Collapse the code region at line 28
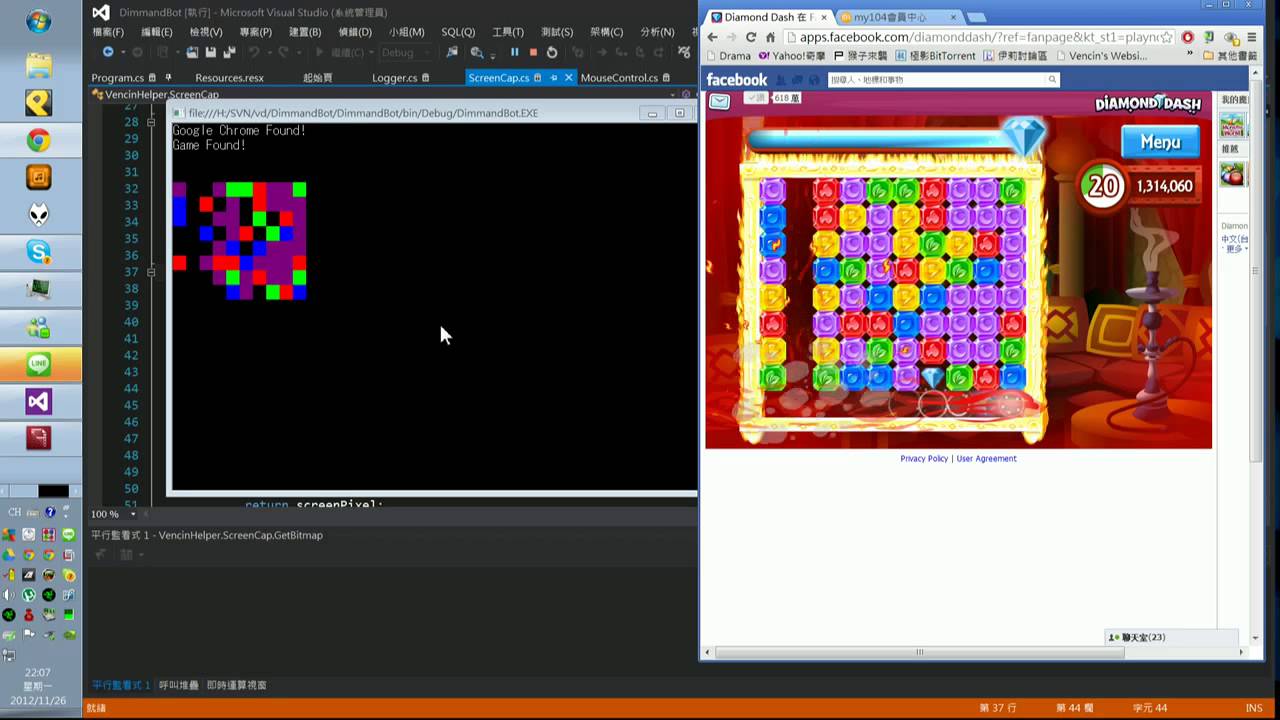 coord(151,122)
